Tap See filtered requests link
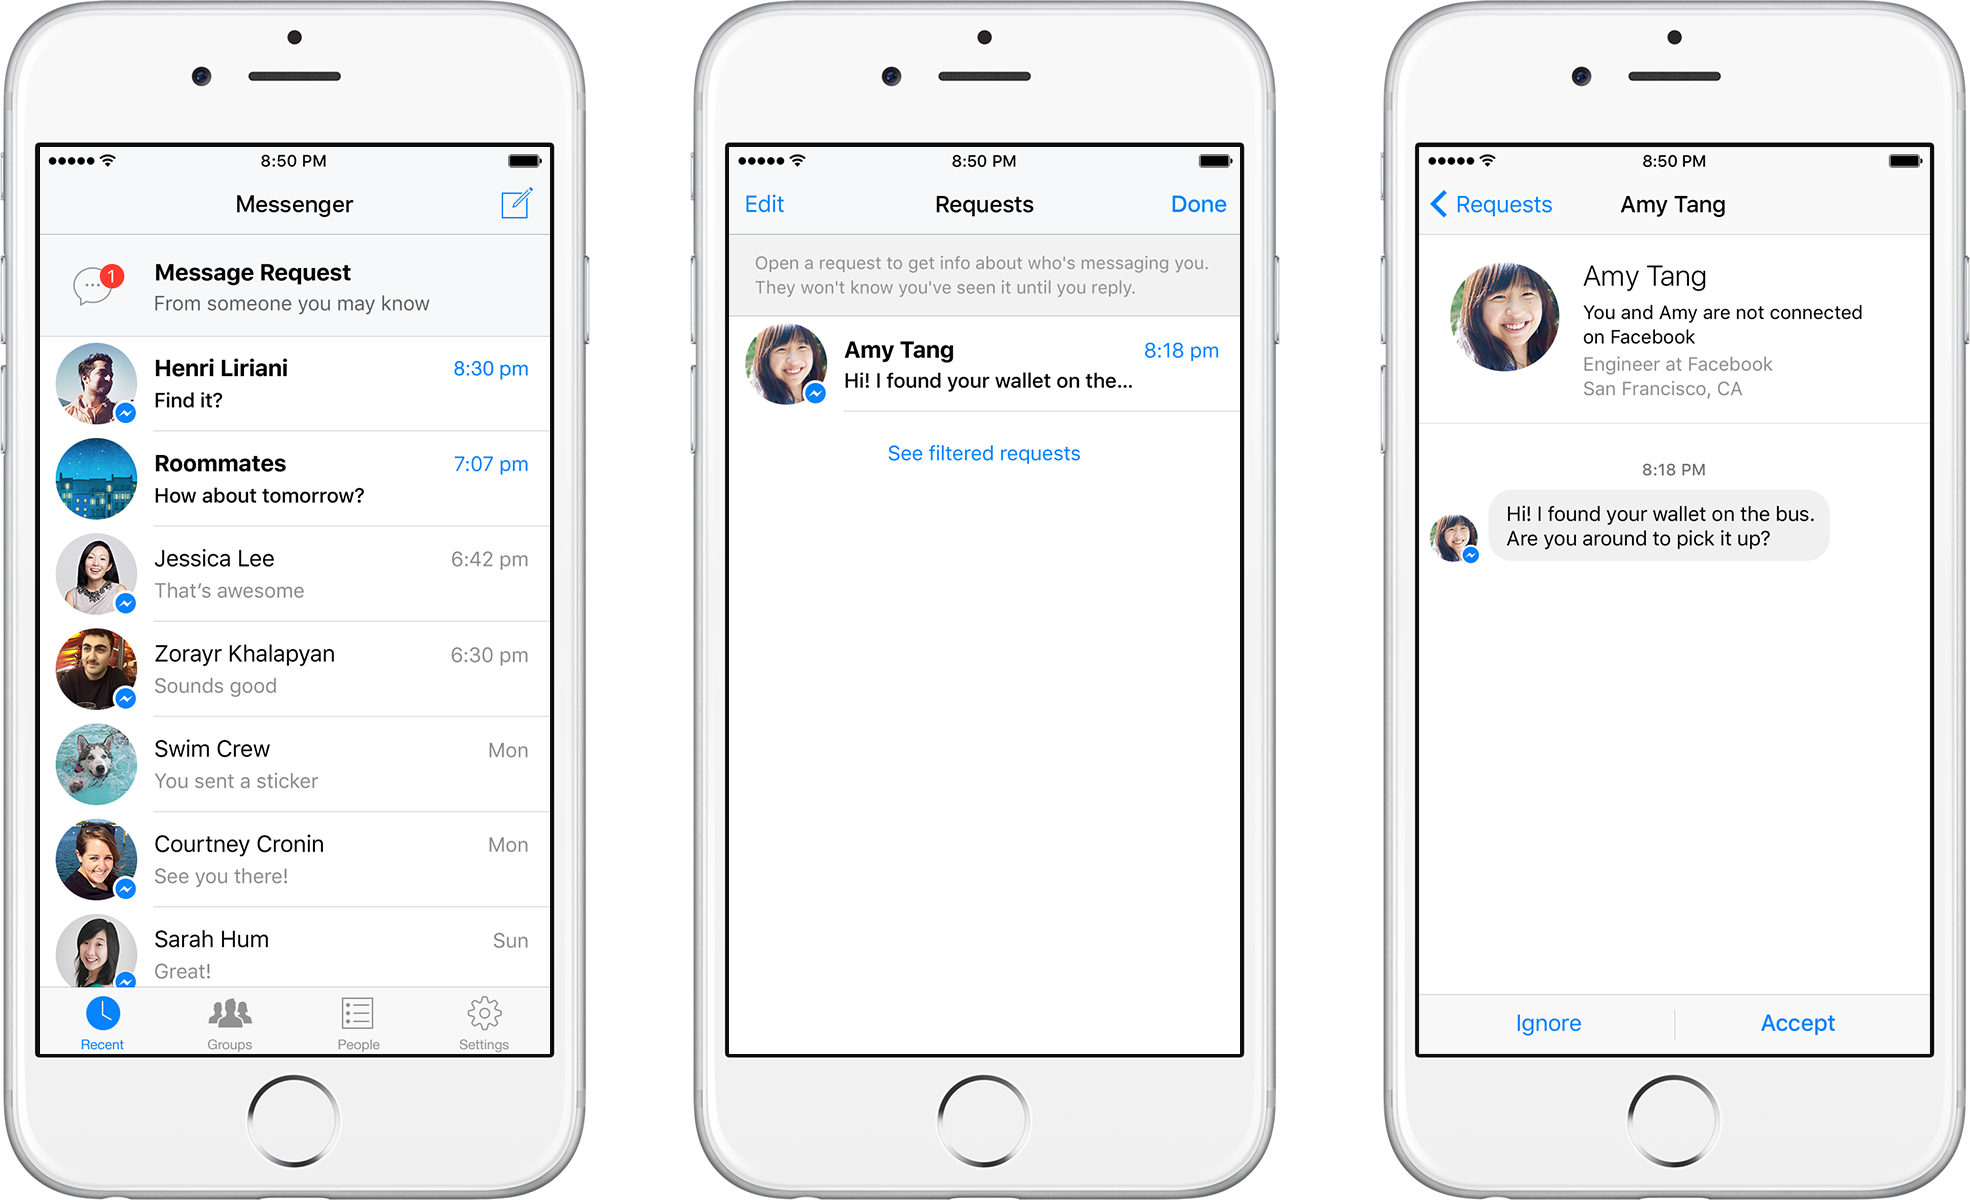Screen dimensions: 1970x1200 pyautogui.click(x=985, y=452)
